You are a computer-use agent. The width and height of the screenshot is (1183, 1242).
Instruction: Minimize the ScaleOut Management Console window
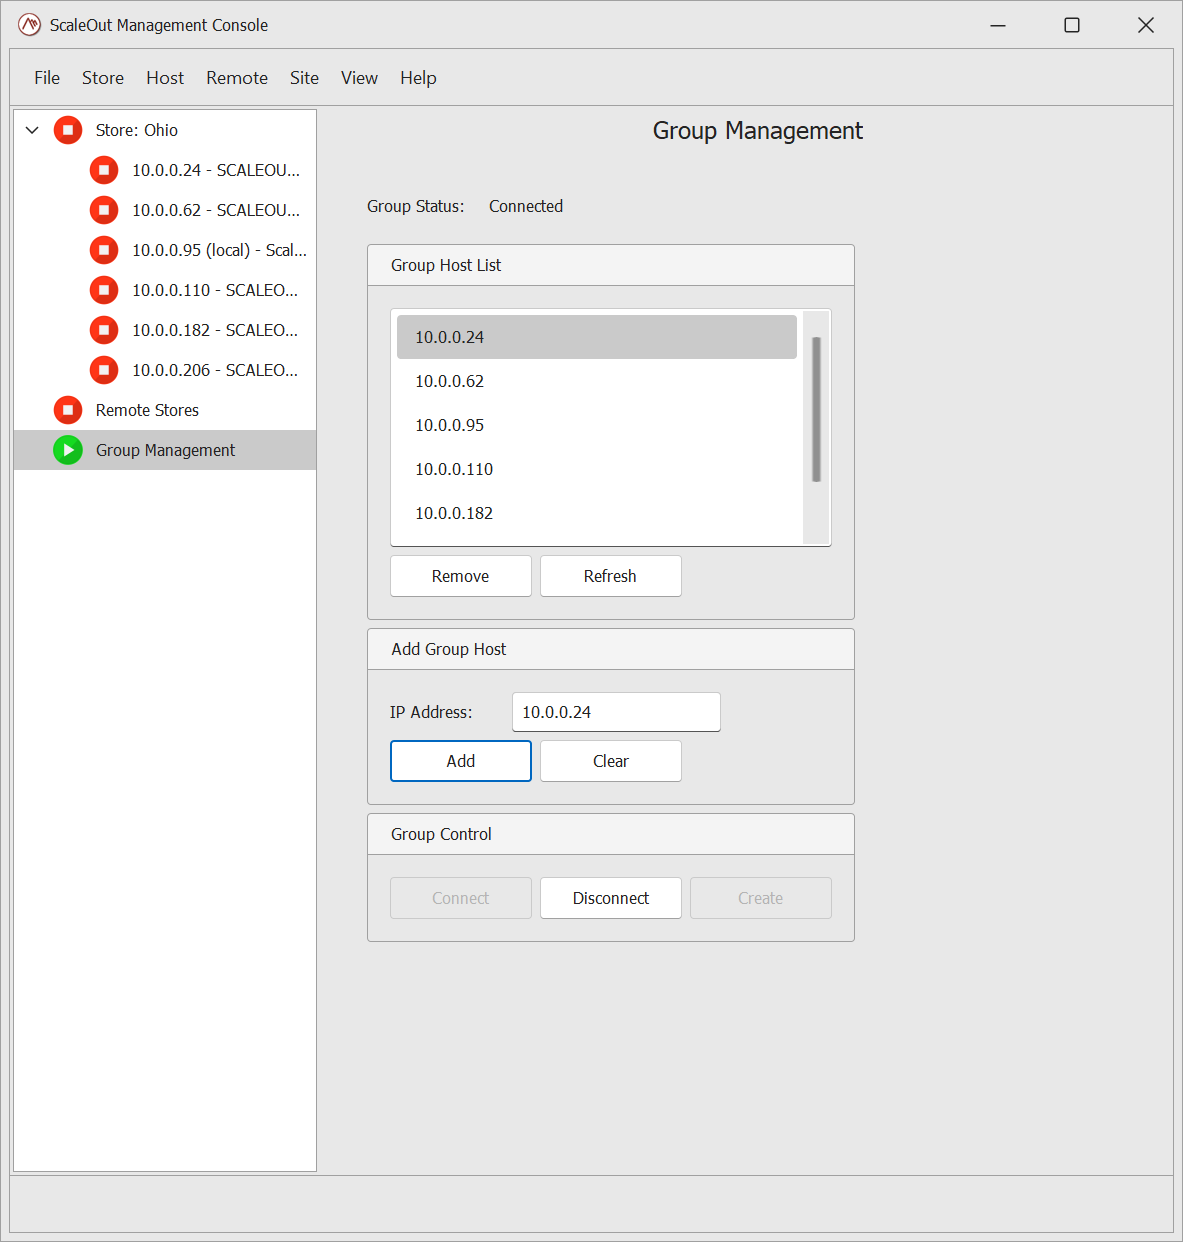point(998,25)
